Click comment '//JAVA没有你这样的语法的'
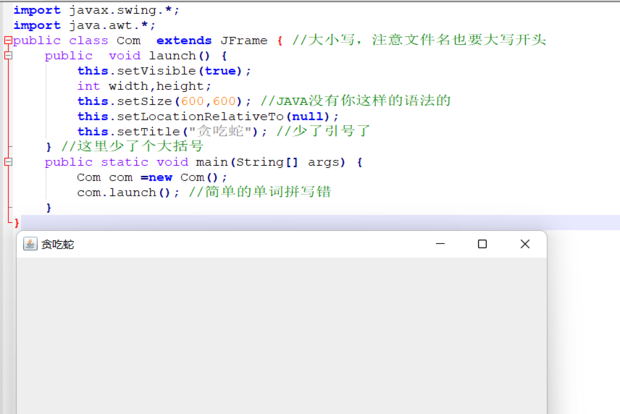This screenshot has height=414, width=620. tap(355, 101)
